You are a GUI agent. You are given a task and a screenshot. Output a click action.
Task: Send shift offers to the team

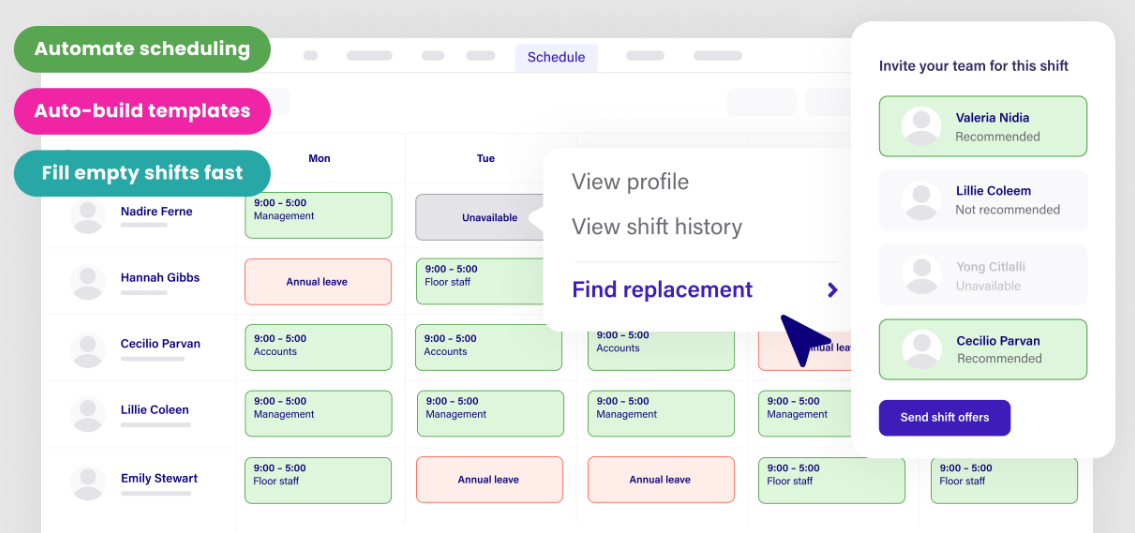(944, 418)
